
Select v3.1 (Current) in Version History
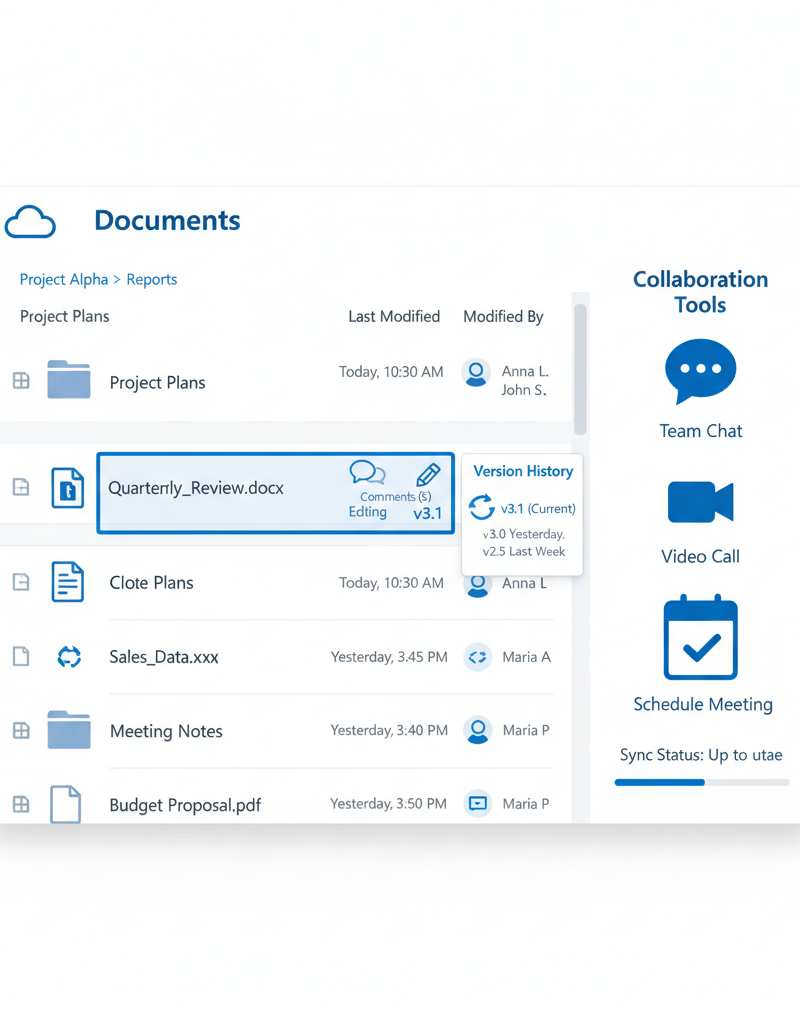pos(538,508)
